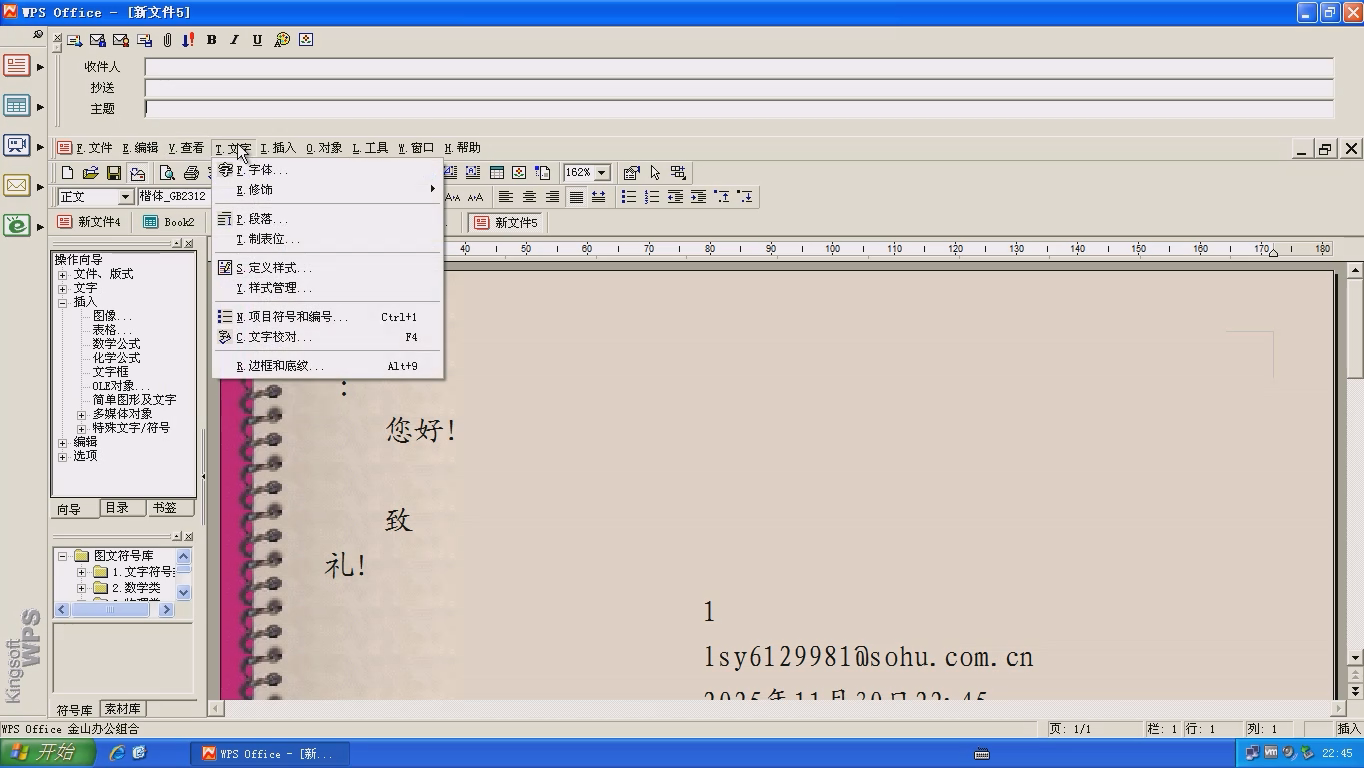Click the Print icon in the toolbar
This screenshot has width=1364, height=768.
(x=191, y=173)
